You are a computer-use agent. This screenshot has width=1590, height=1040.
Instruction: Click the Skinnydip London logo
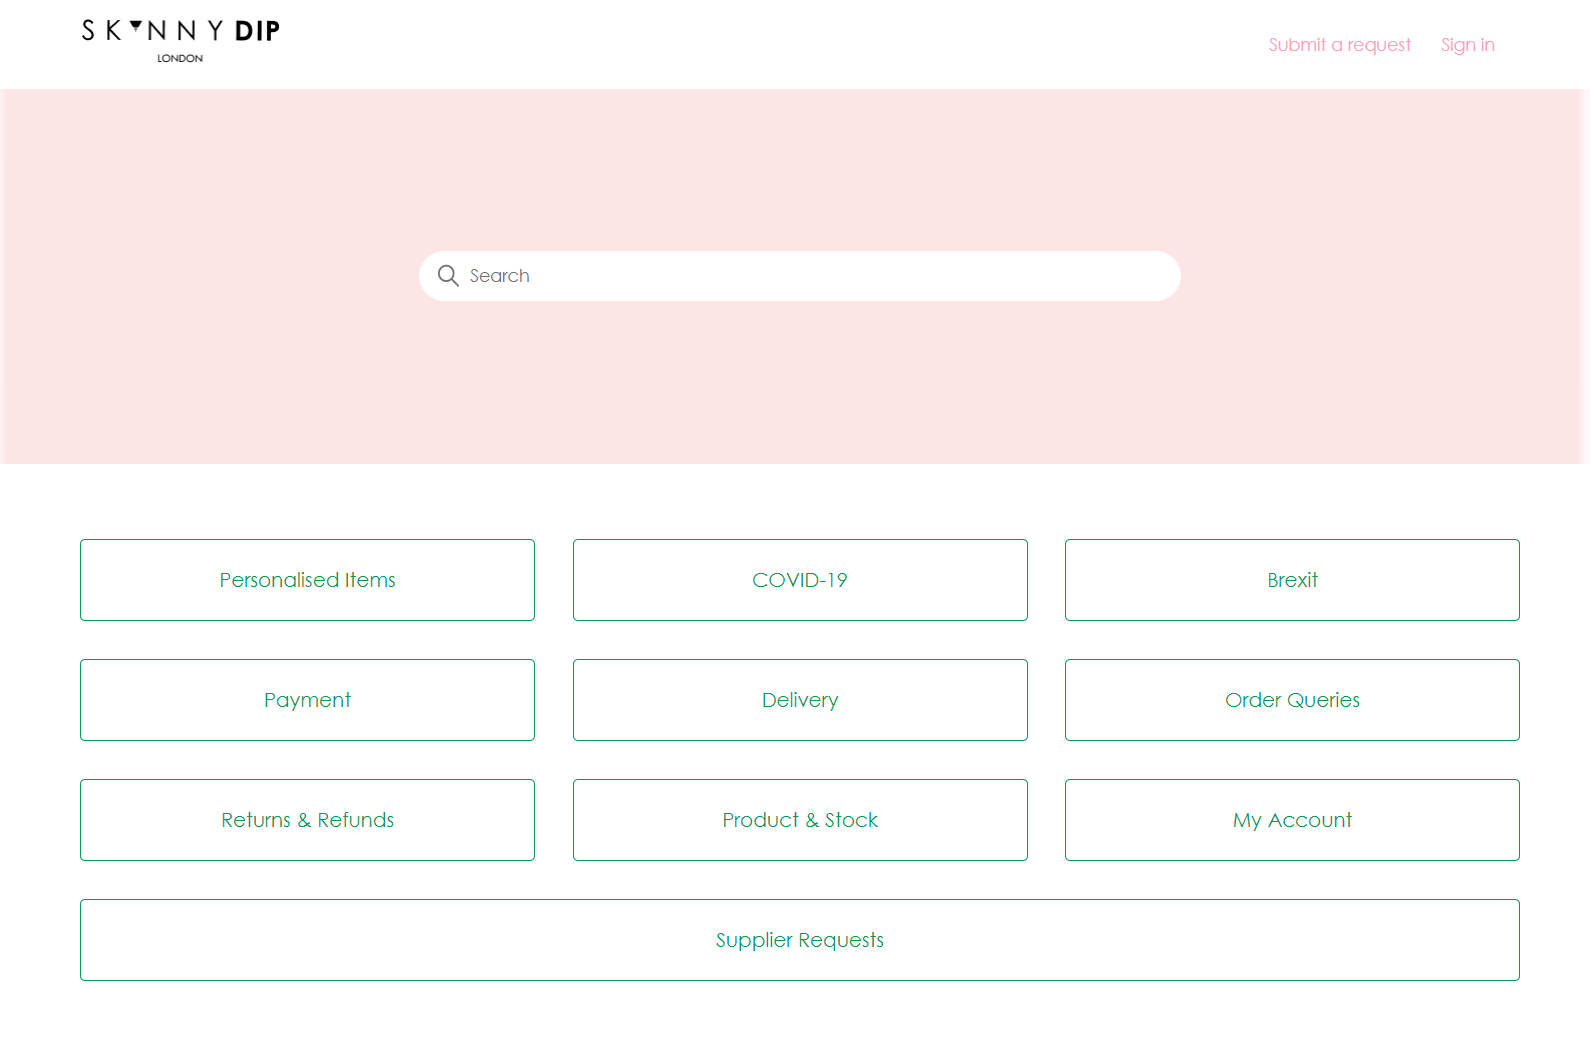click(180, 40)
